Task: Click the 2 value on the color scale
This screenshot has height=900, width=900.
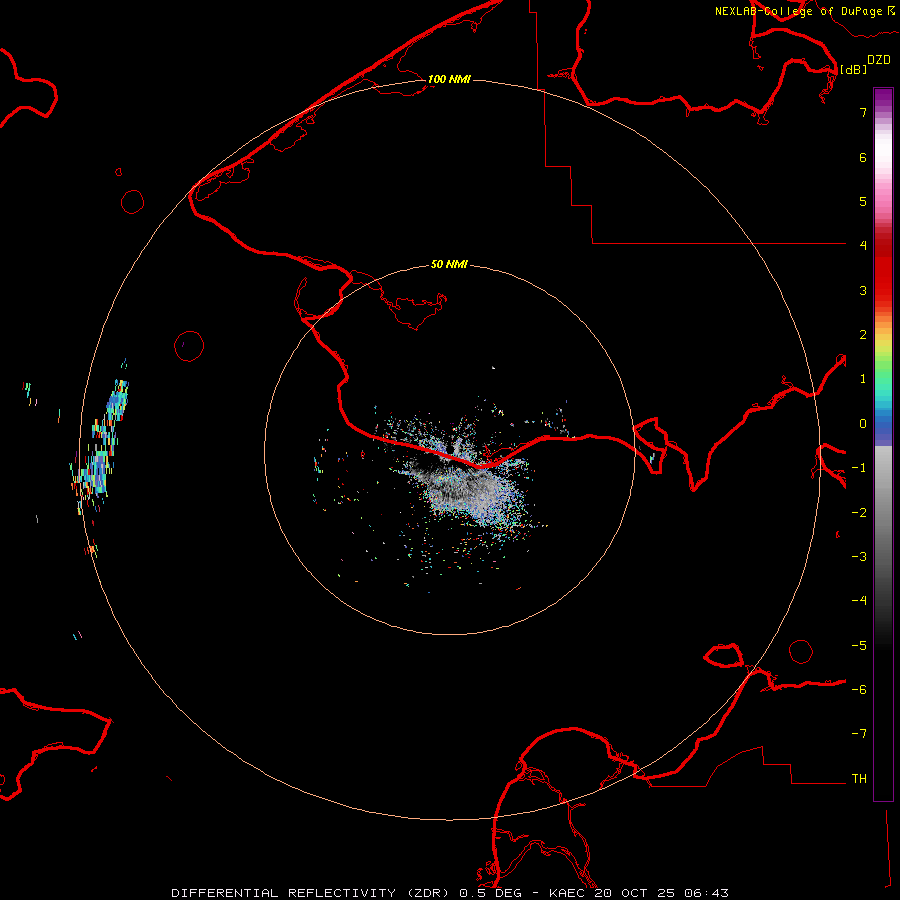Action: pos(863,335)
